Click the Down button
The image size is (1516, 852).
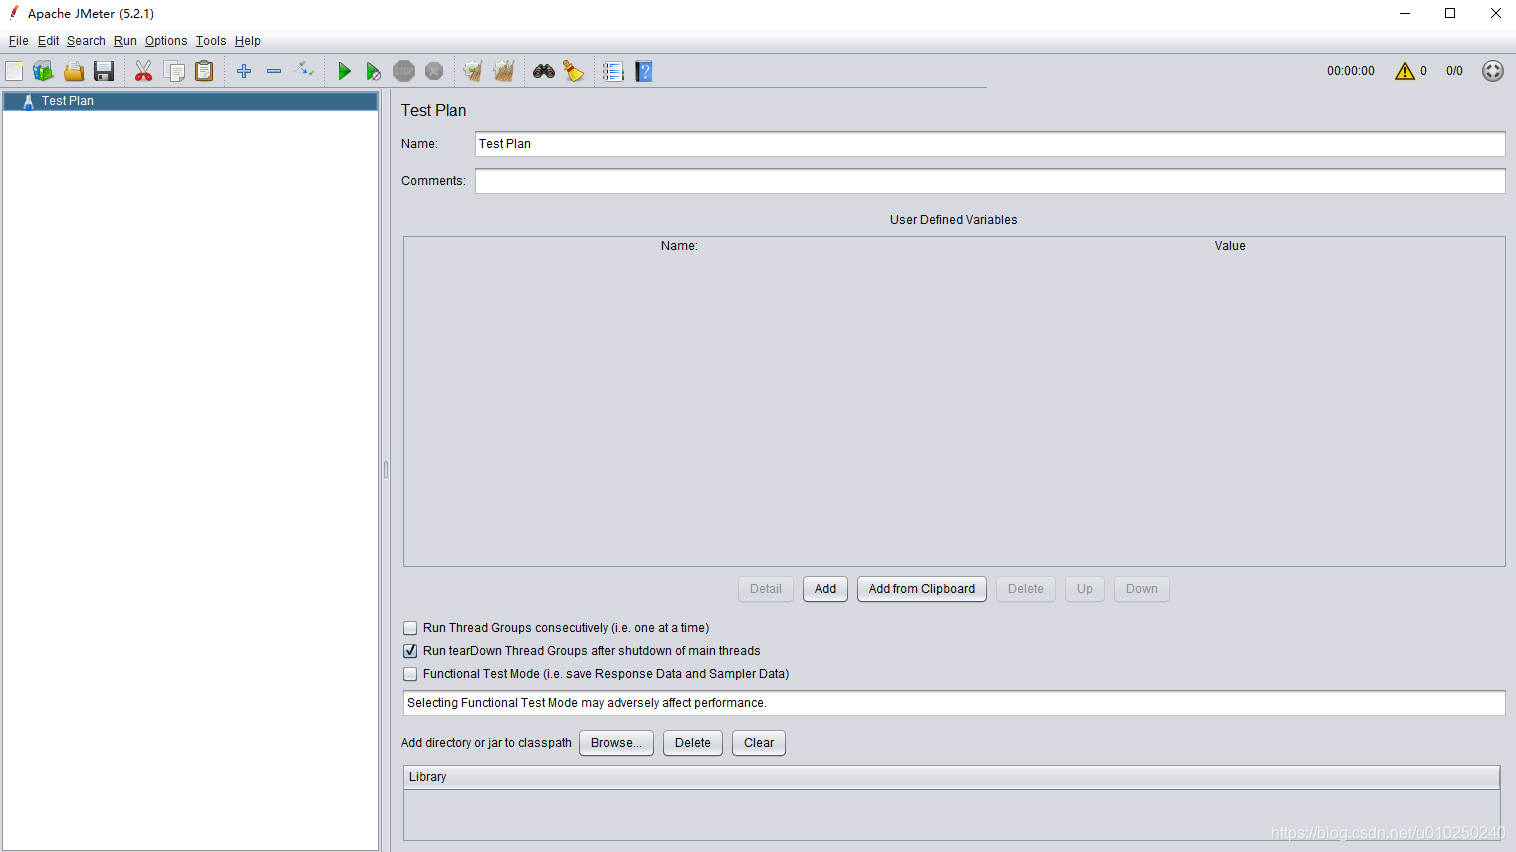[x=1142, y=589]
